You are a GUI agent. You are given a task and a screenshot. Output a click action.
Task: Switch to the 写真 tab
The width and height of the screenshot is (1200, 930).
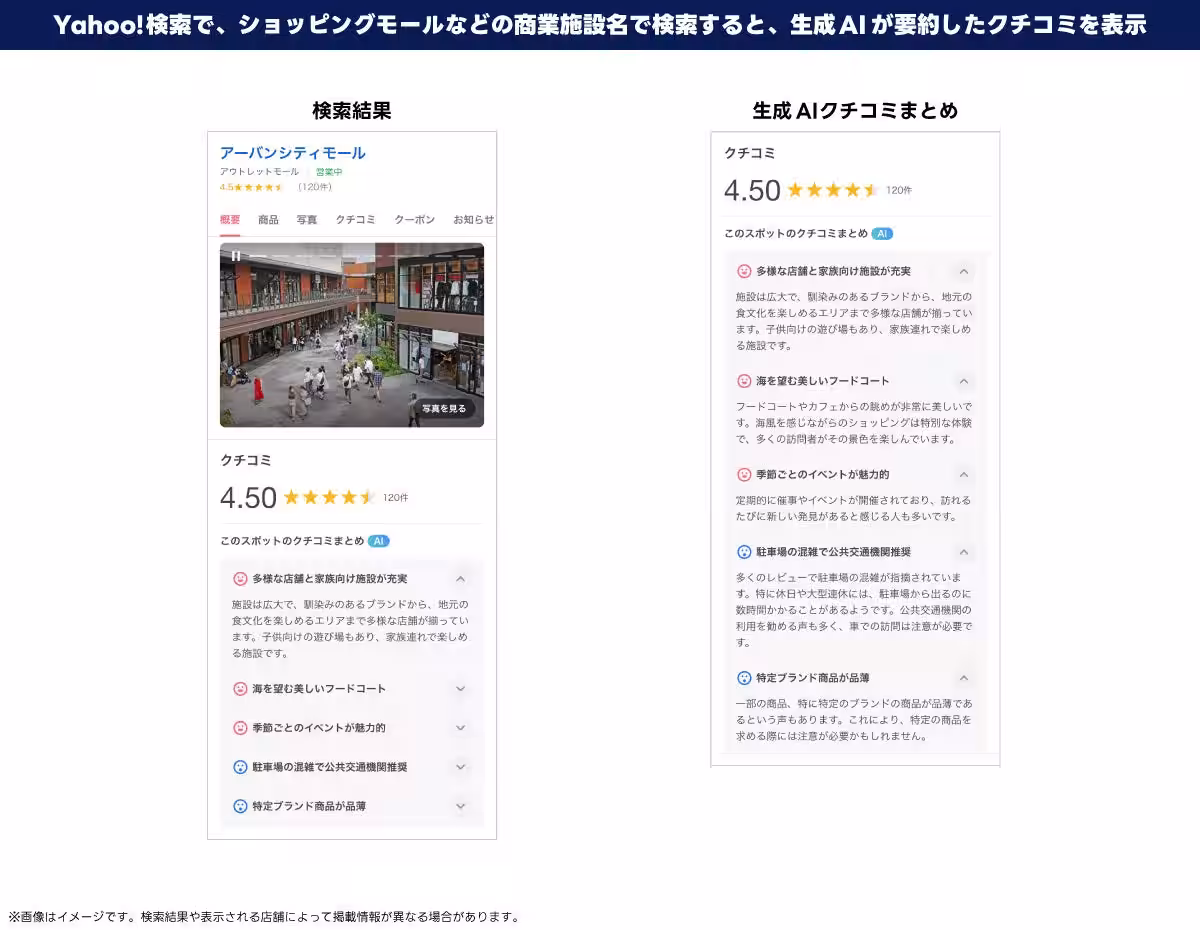305,220
